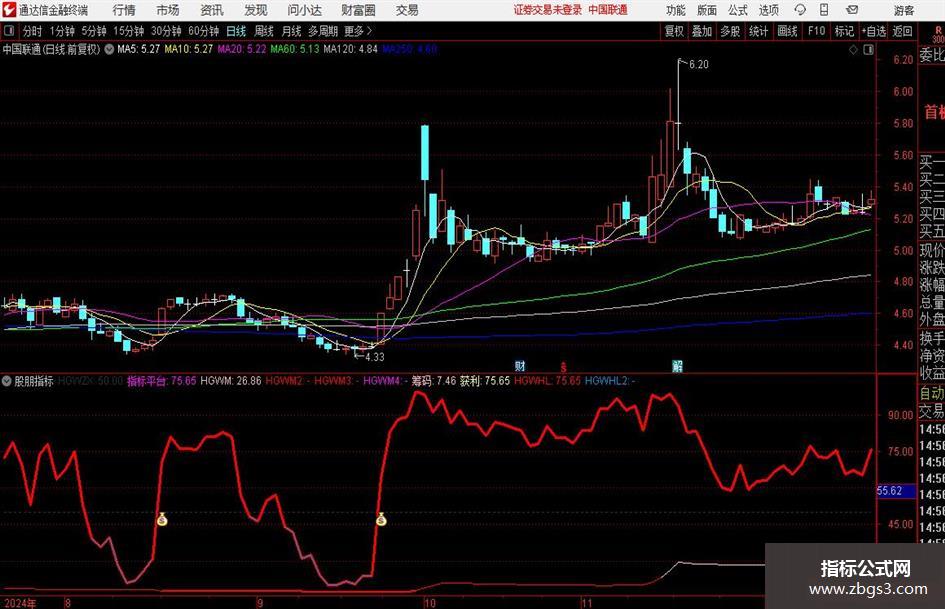Click the second money bag signal icon
This screenshot has height=609, width=945.
pyautogui.click(x=381, y=519)
